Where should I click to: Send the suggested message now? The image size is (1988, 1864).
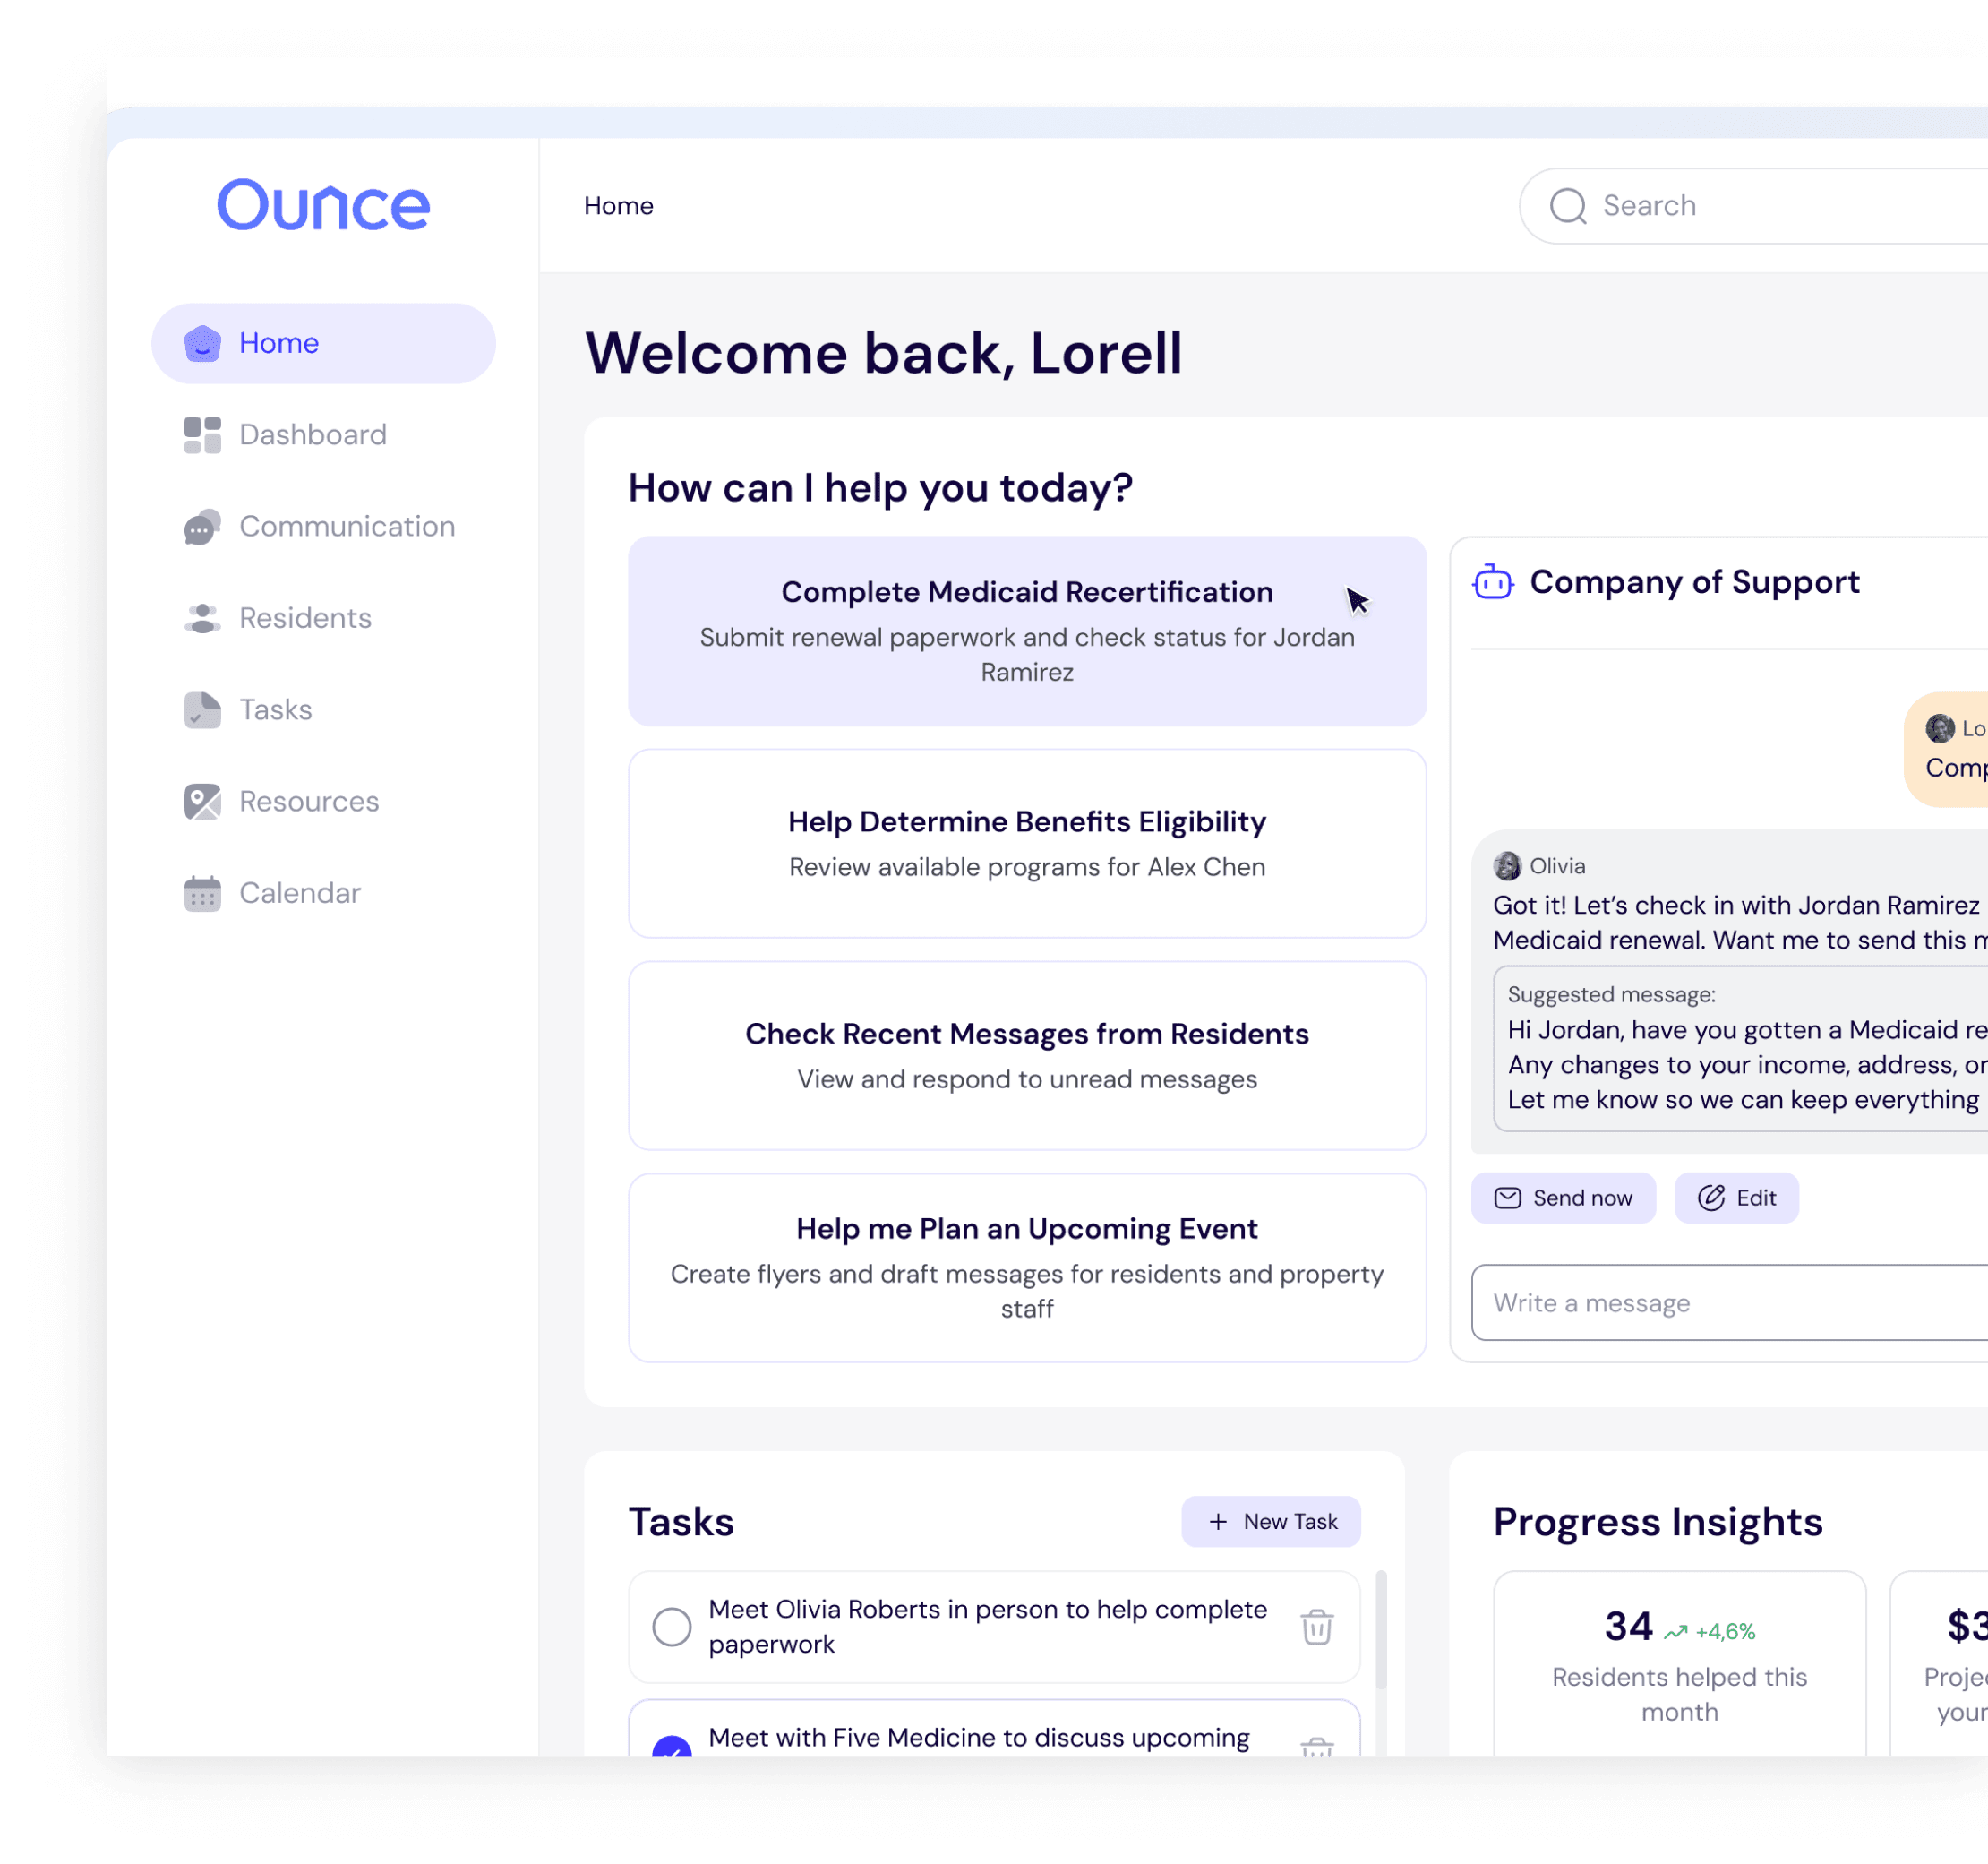coord(1563,1198)
